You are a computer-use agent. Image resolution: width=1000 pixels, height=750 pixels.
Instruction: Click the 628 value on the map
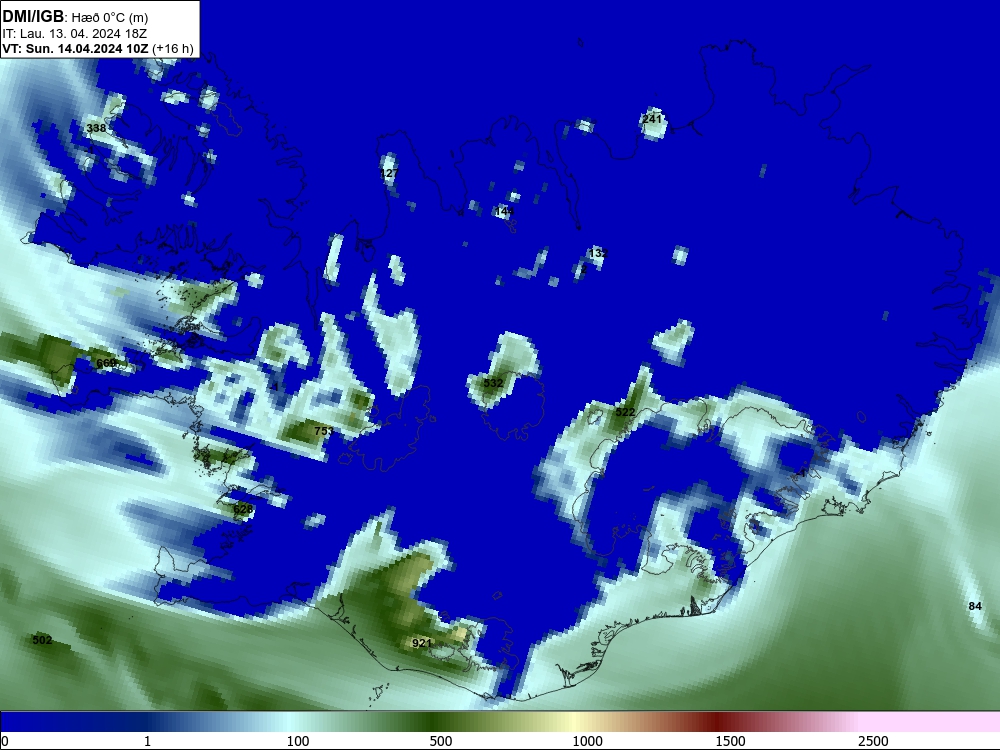[x=243, y=509]
